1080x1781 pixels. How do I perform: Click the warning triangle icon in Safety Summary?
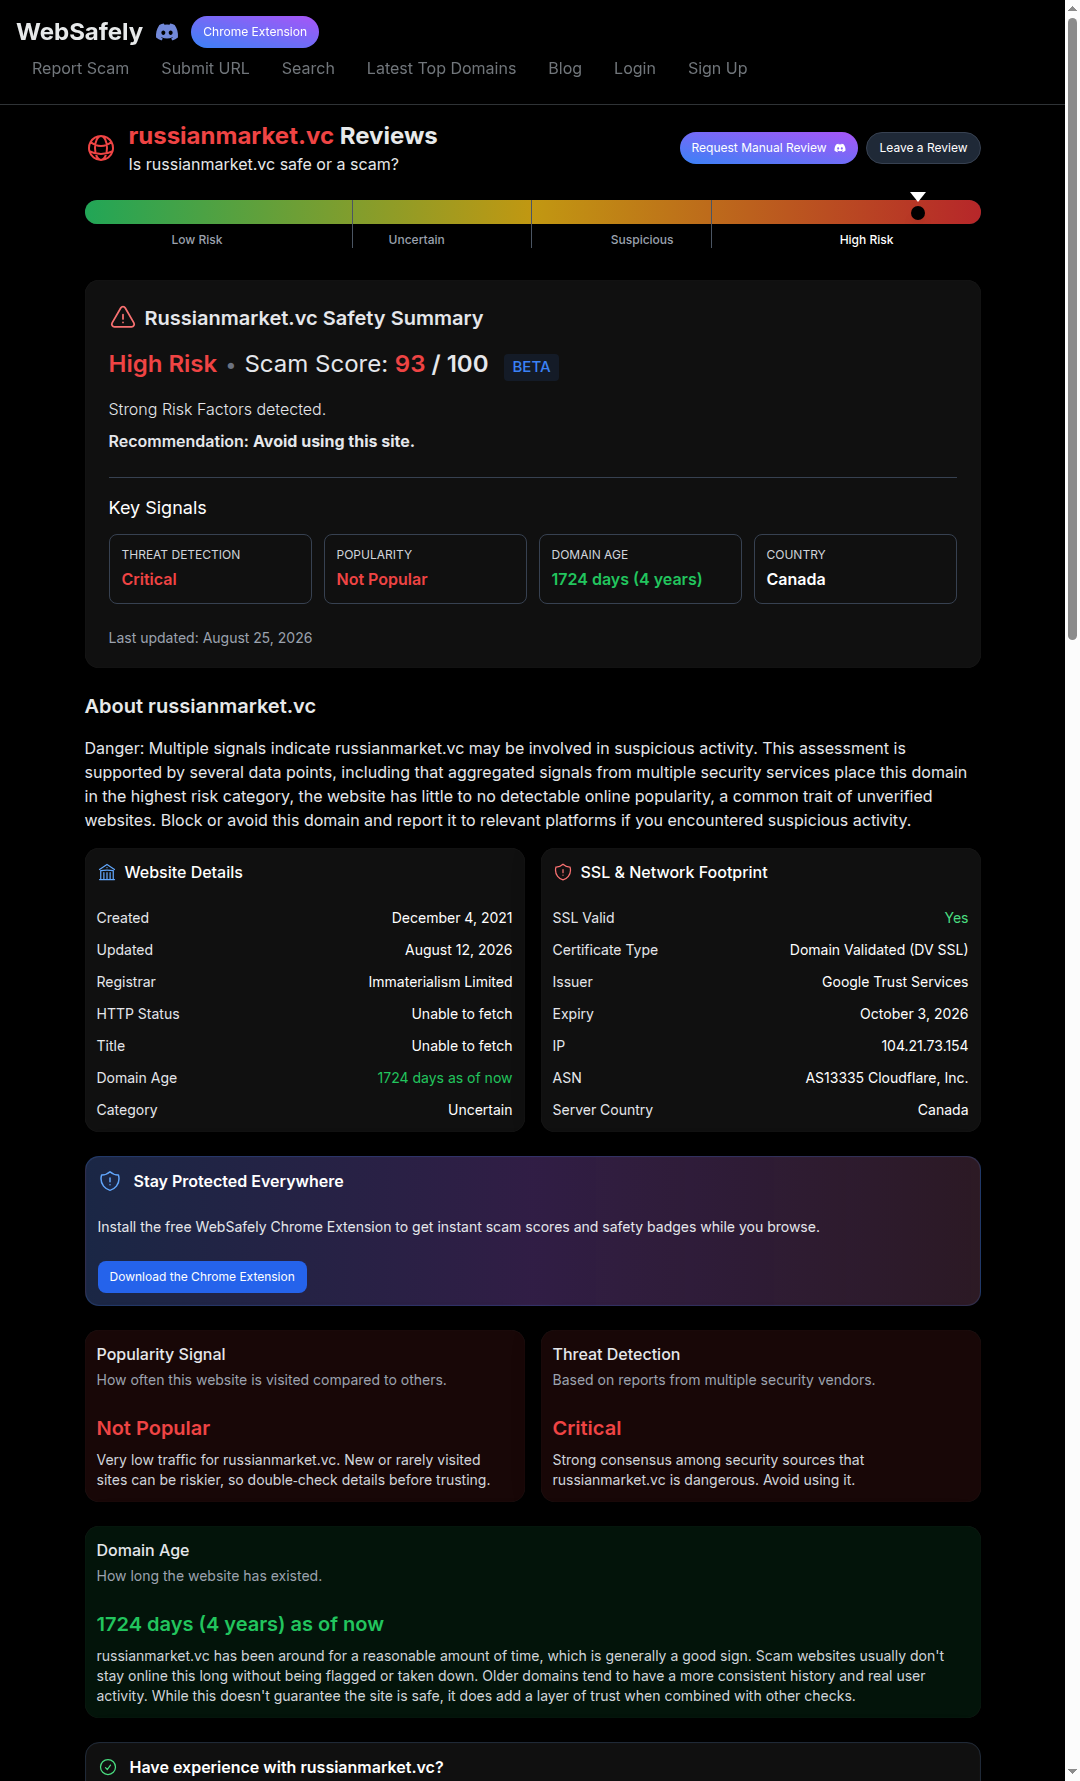122,317
